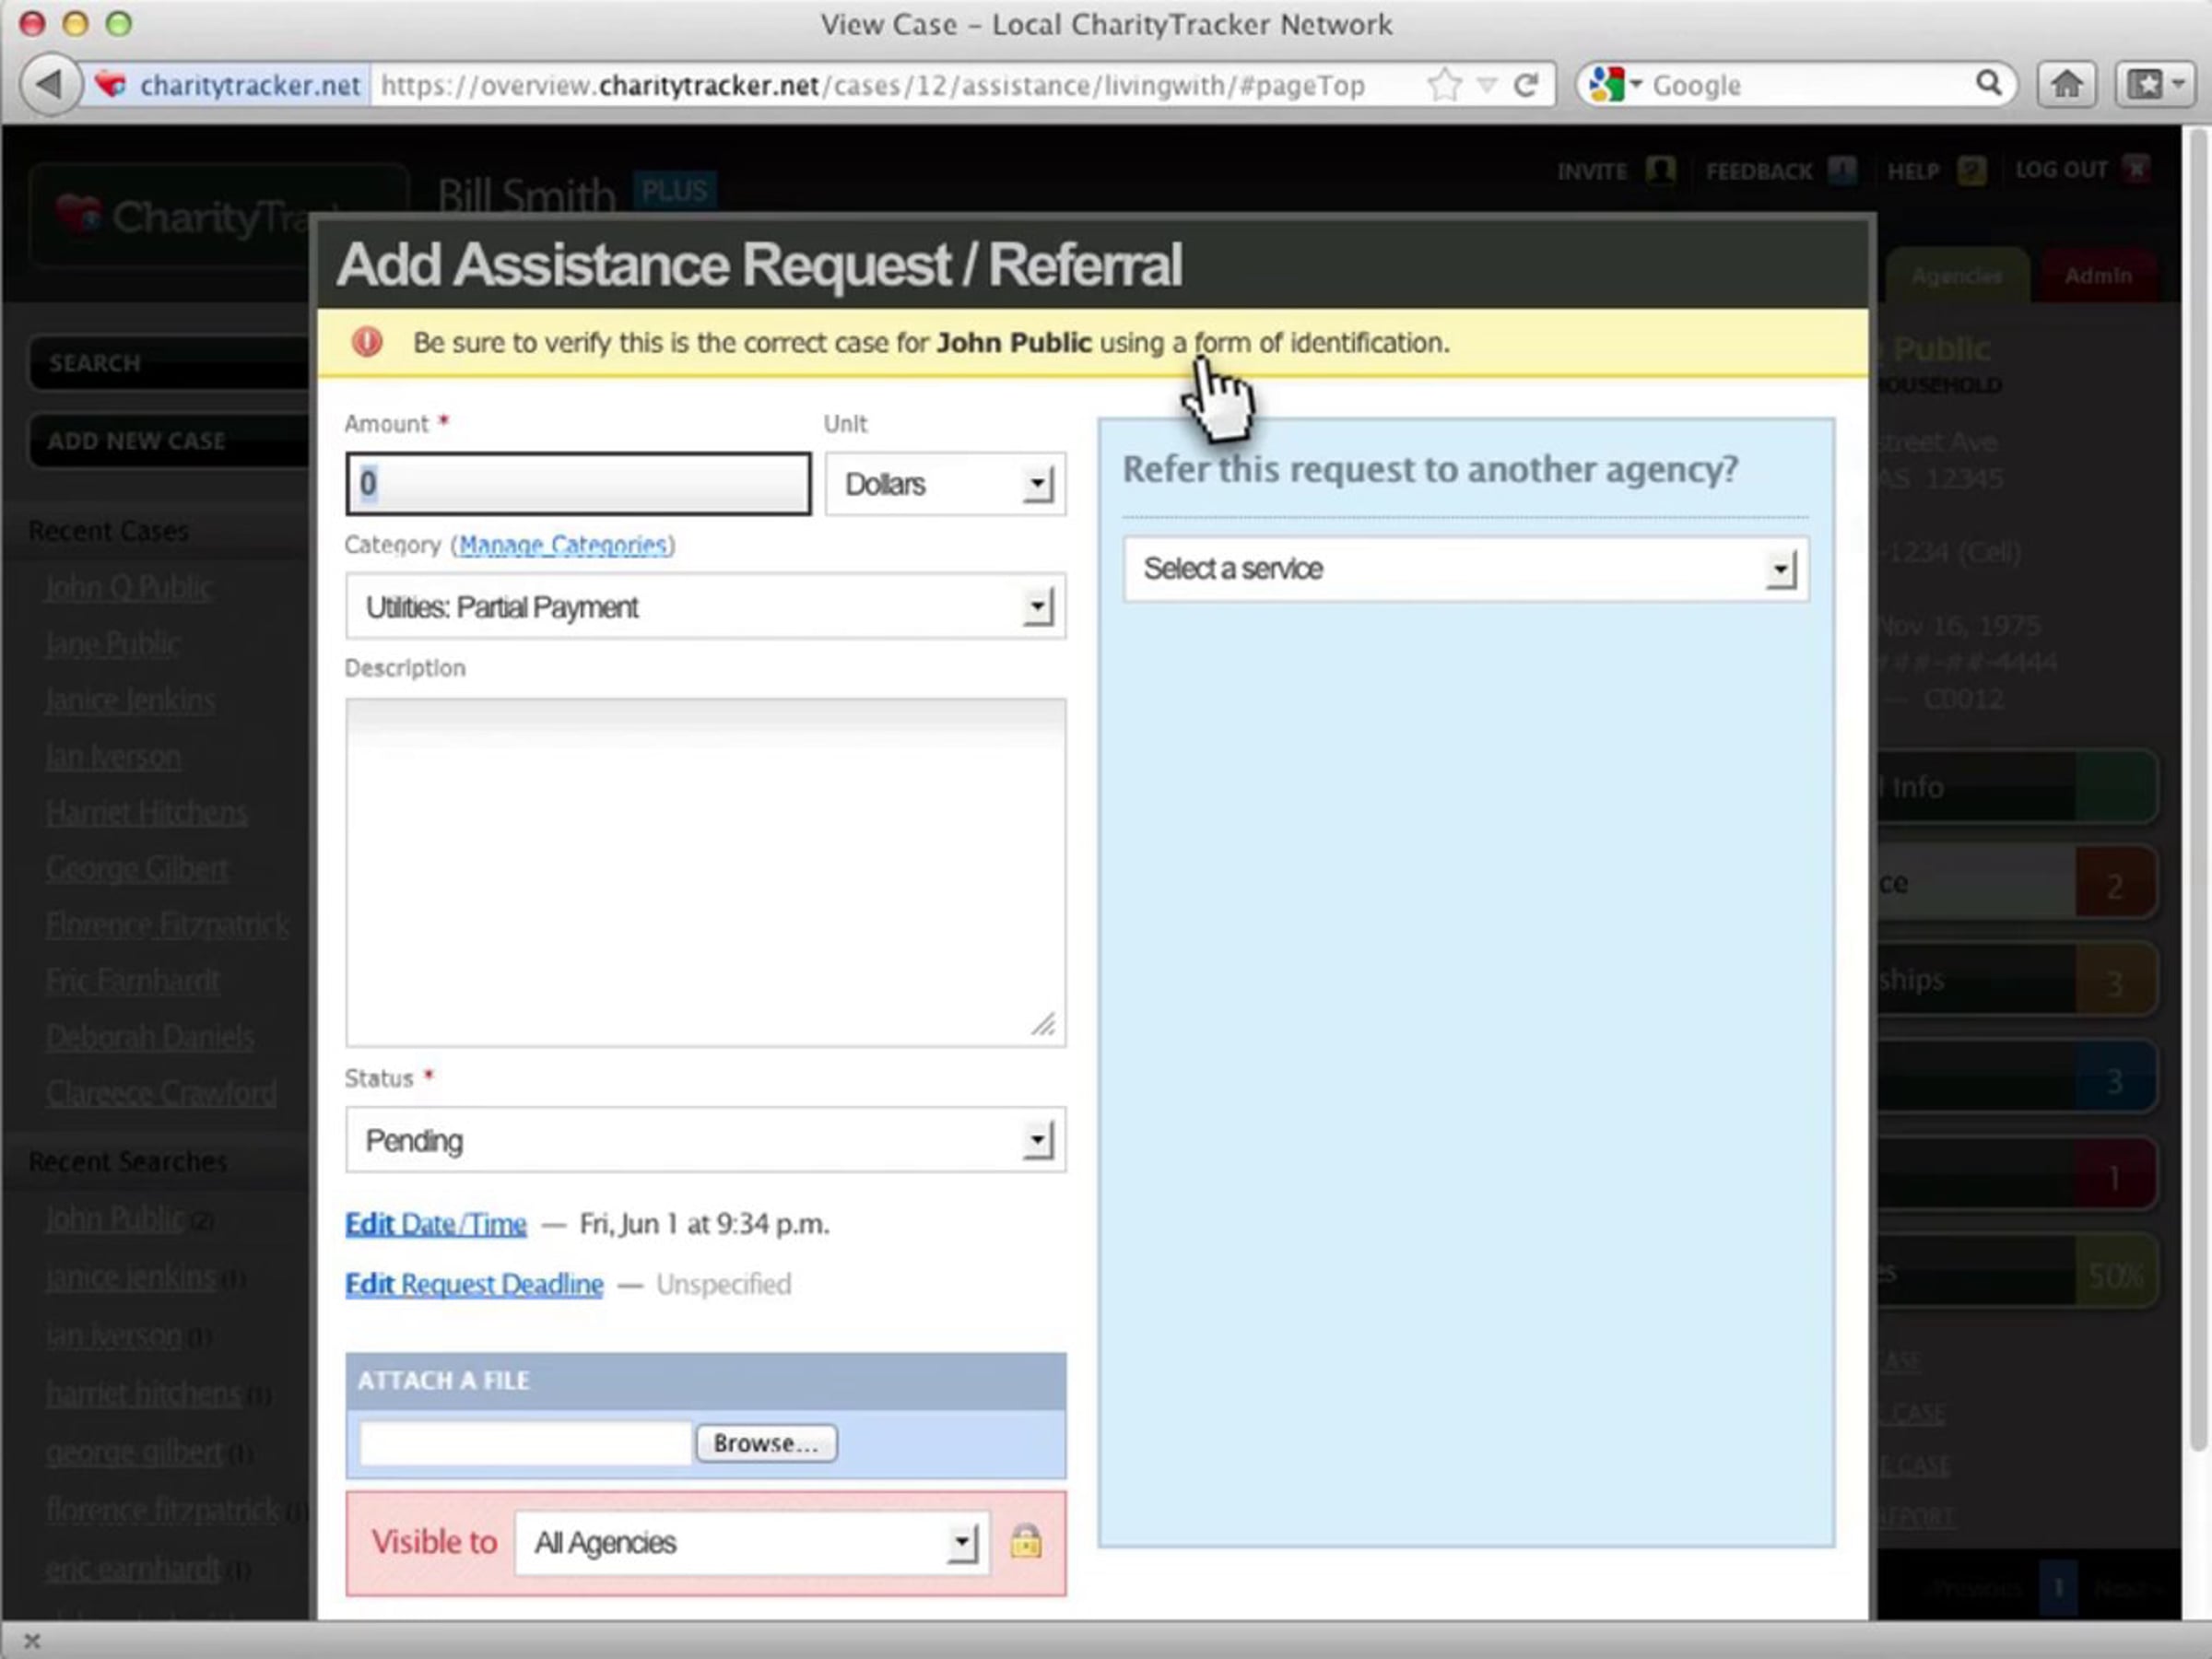This screenshot has width=2212, height=1659.
Task: Reload the page using refresh icon
Action: pos(1526,85)
